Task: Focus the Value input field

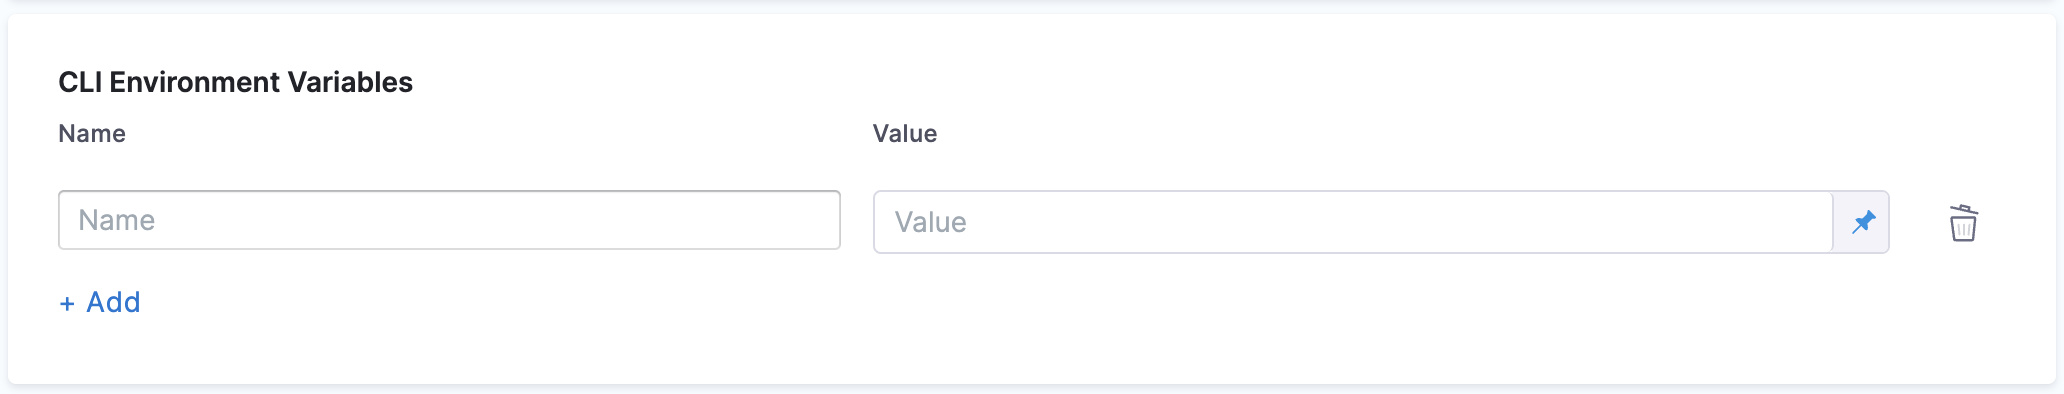Action: pos(1353,222)
